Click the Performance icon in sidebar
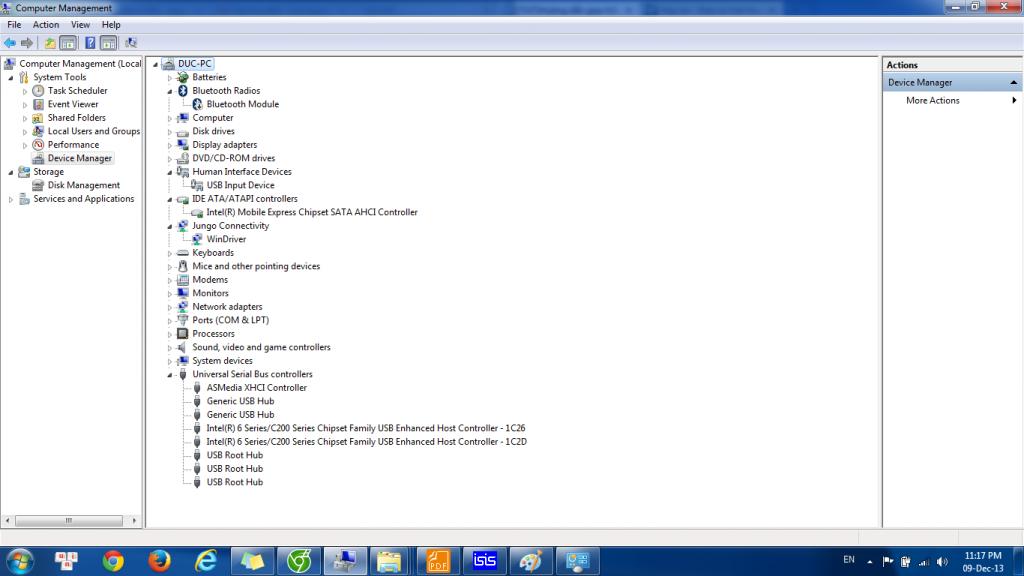Screen dimensions: 1024x576 [x=39, y=145]
